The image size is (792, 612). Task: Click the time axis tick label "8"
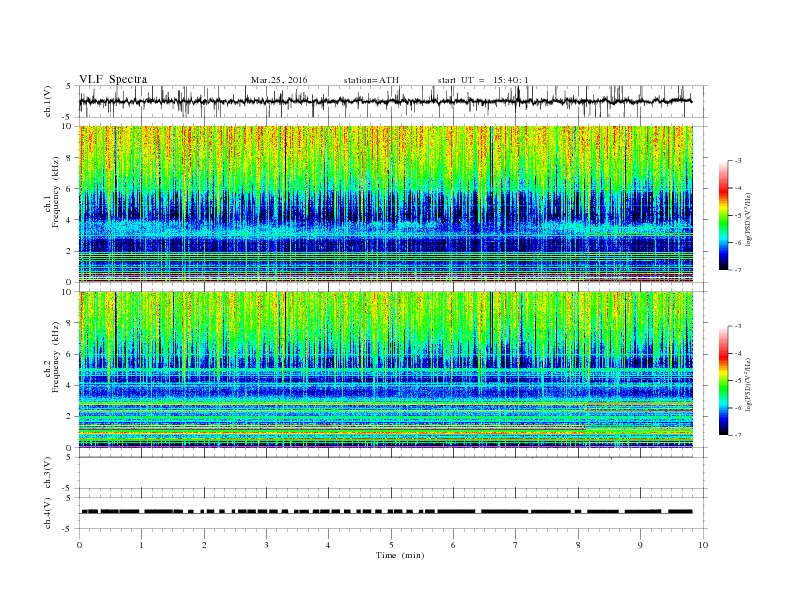pos(578,545)
